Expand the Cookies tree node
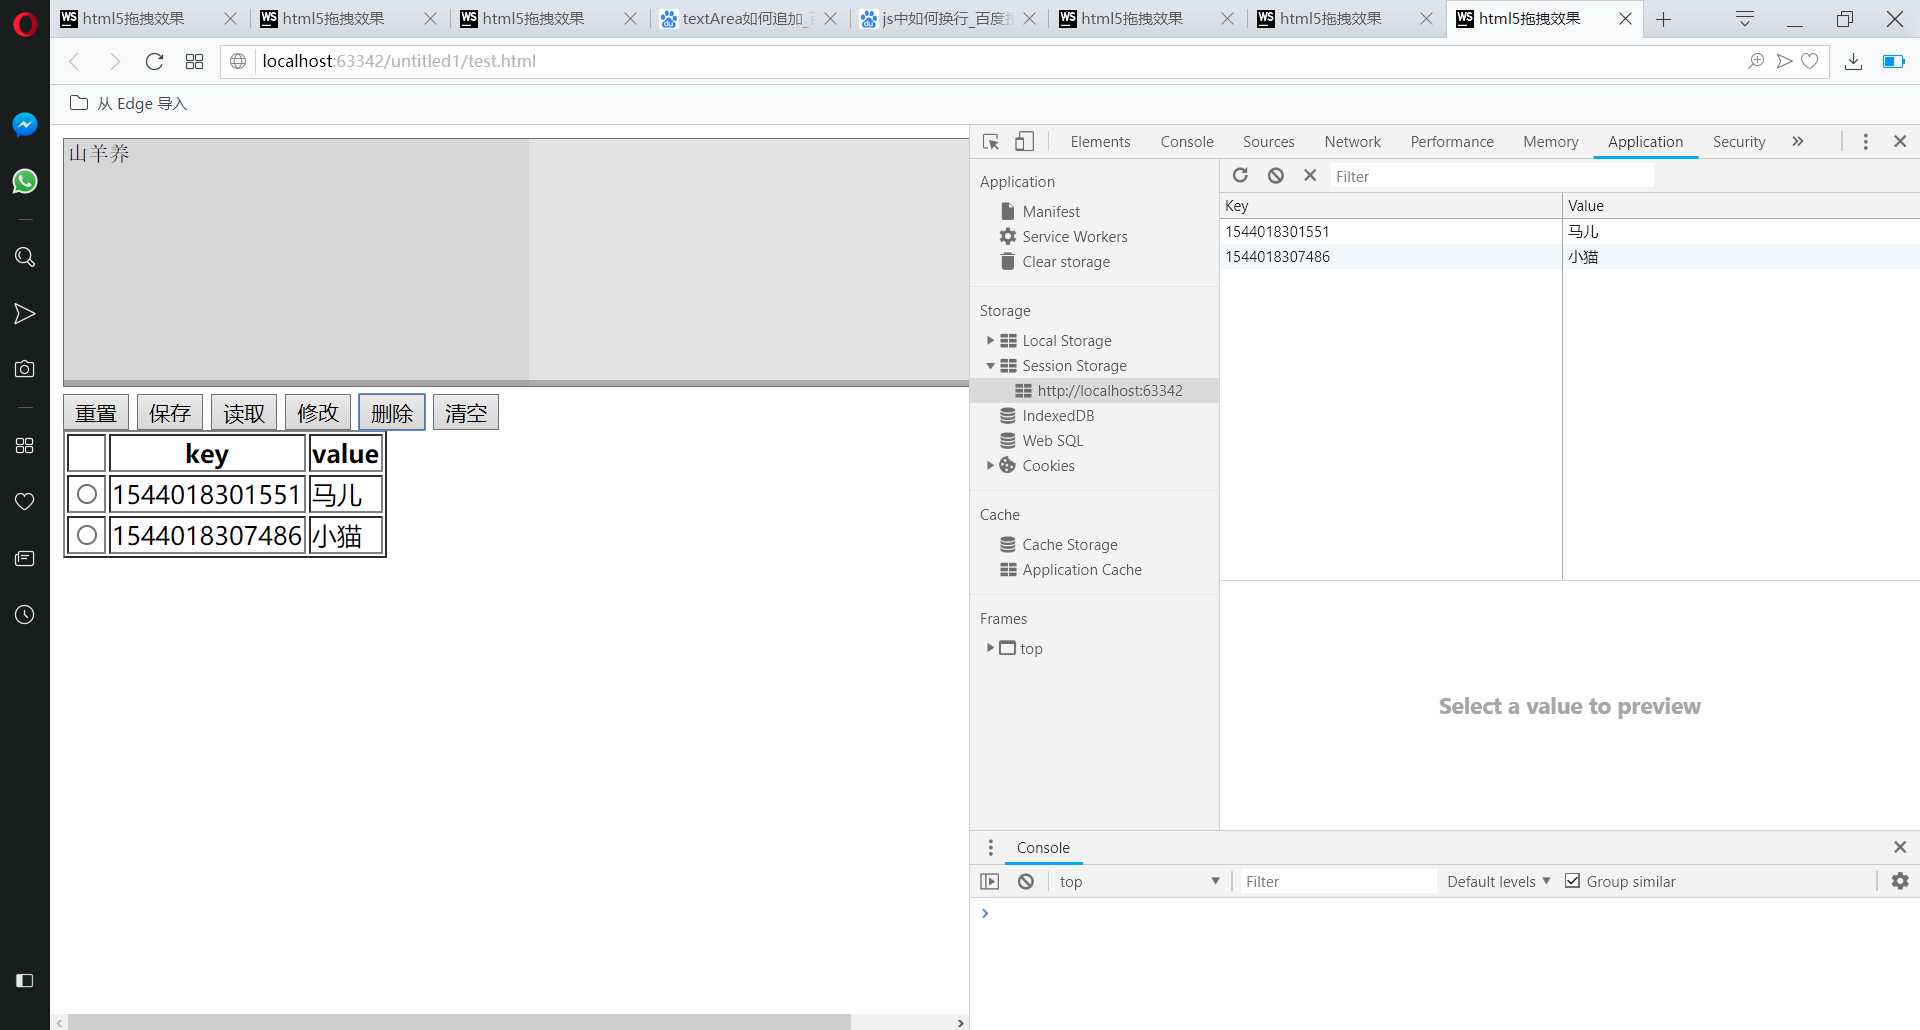This screenshot has height=1030, width=1920. click(x=990, y=466)
